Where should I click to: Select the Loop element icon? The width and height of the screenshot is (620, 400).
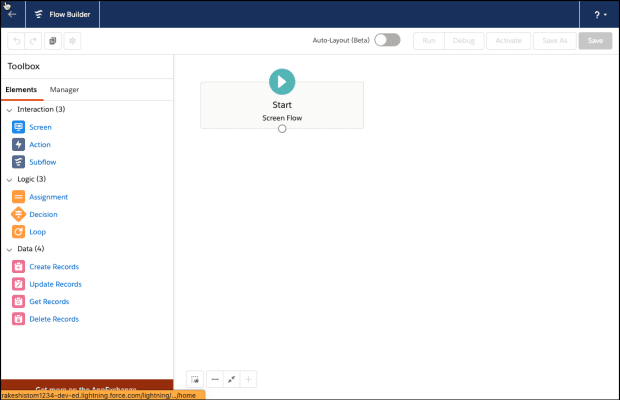[18, 232]
